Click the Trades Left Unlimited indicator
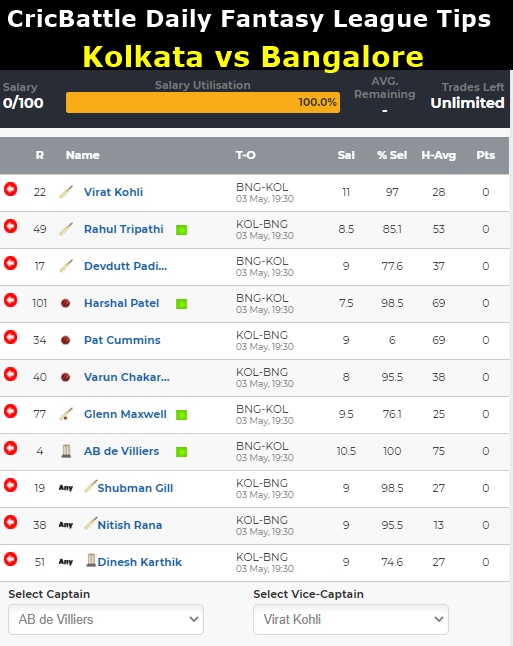This screenshot has width=513, height=646. click(467, 103)
